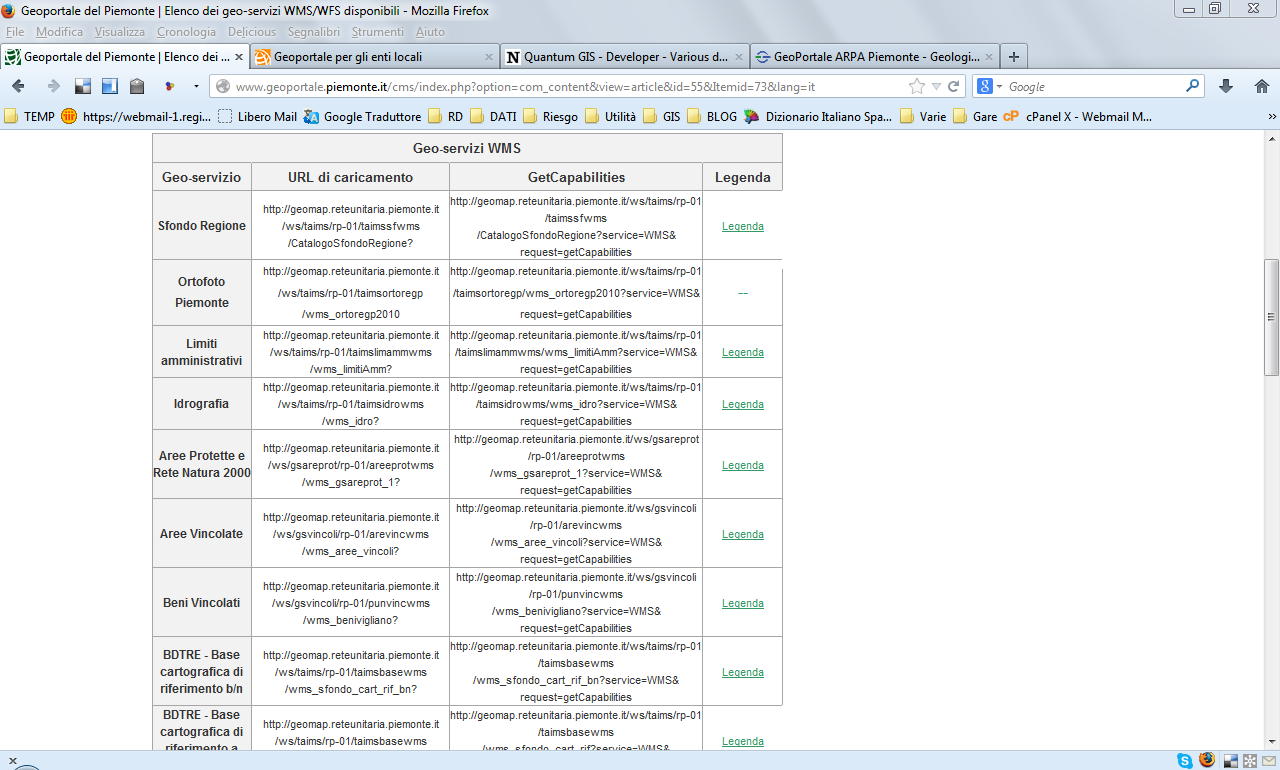
Task: Click the Delicious checkerboard icon in the navigation toolbar
Action: pos(83,87)
